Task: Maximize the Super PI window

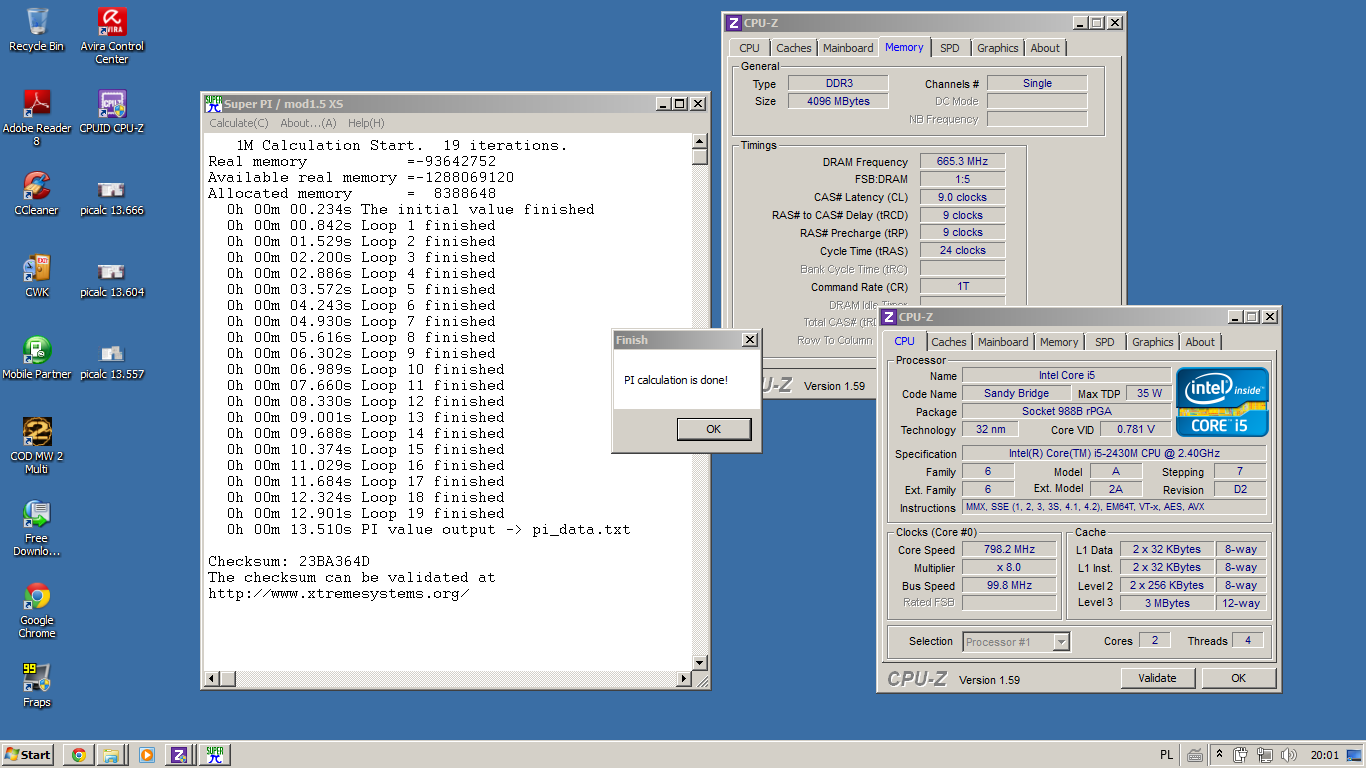Action: tap(680, 103)
